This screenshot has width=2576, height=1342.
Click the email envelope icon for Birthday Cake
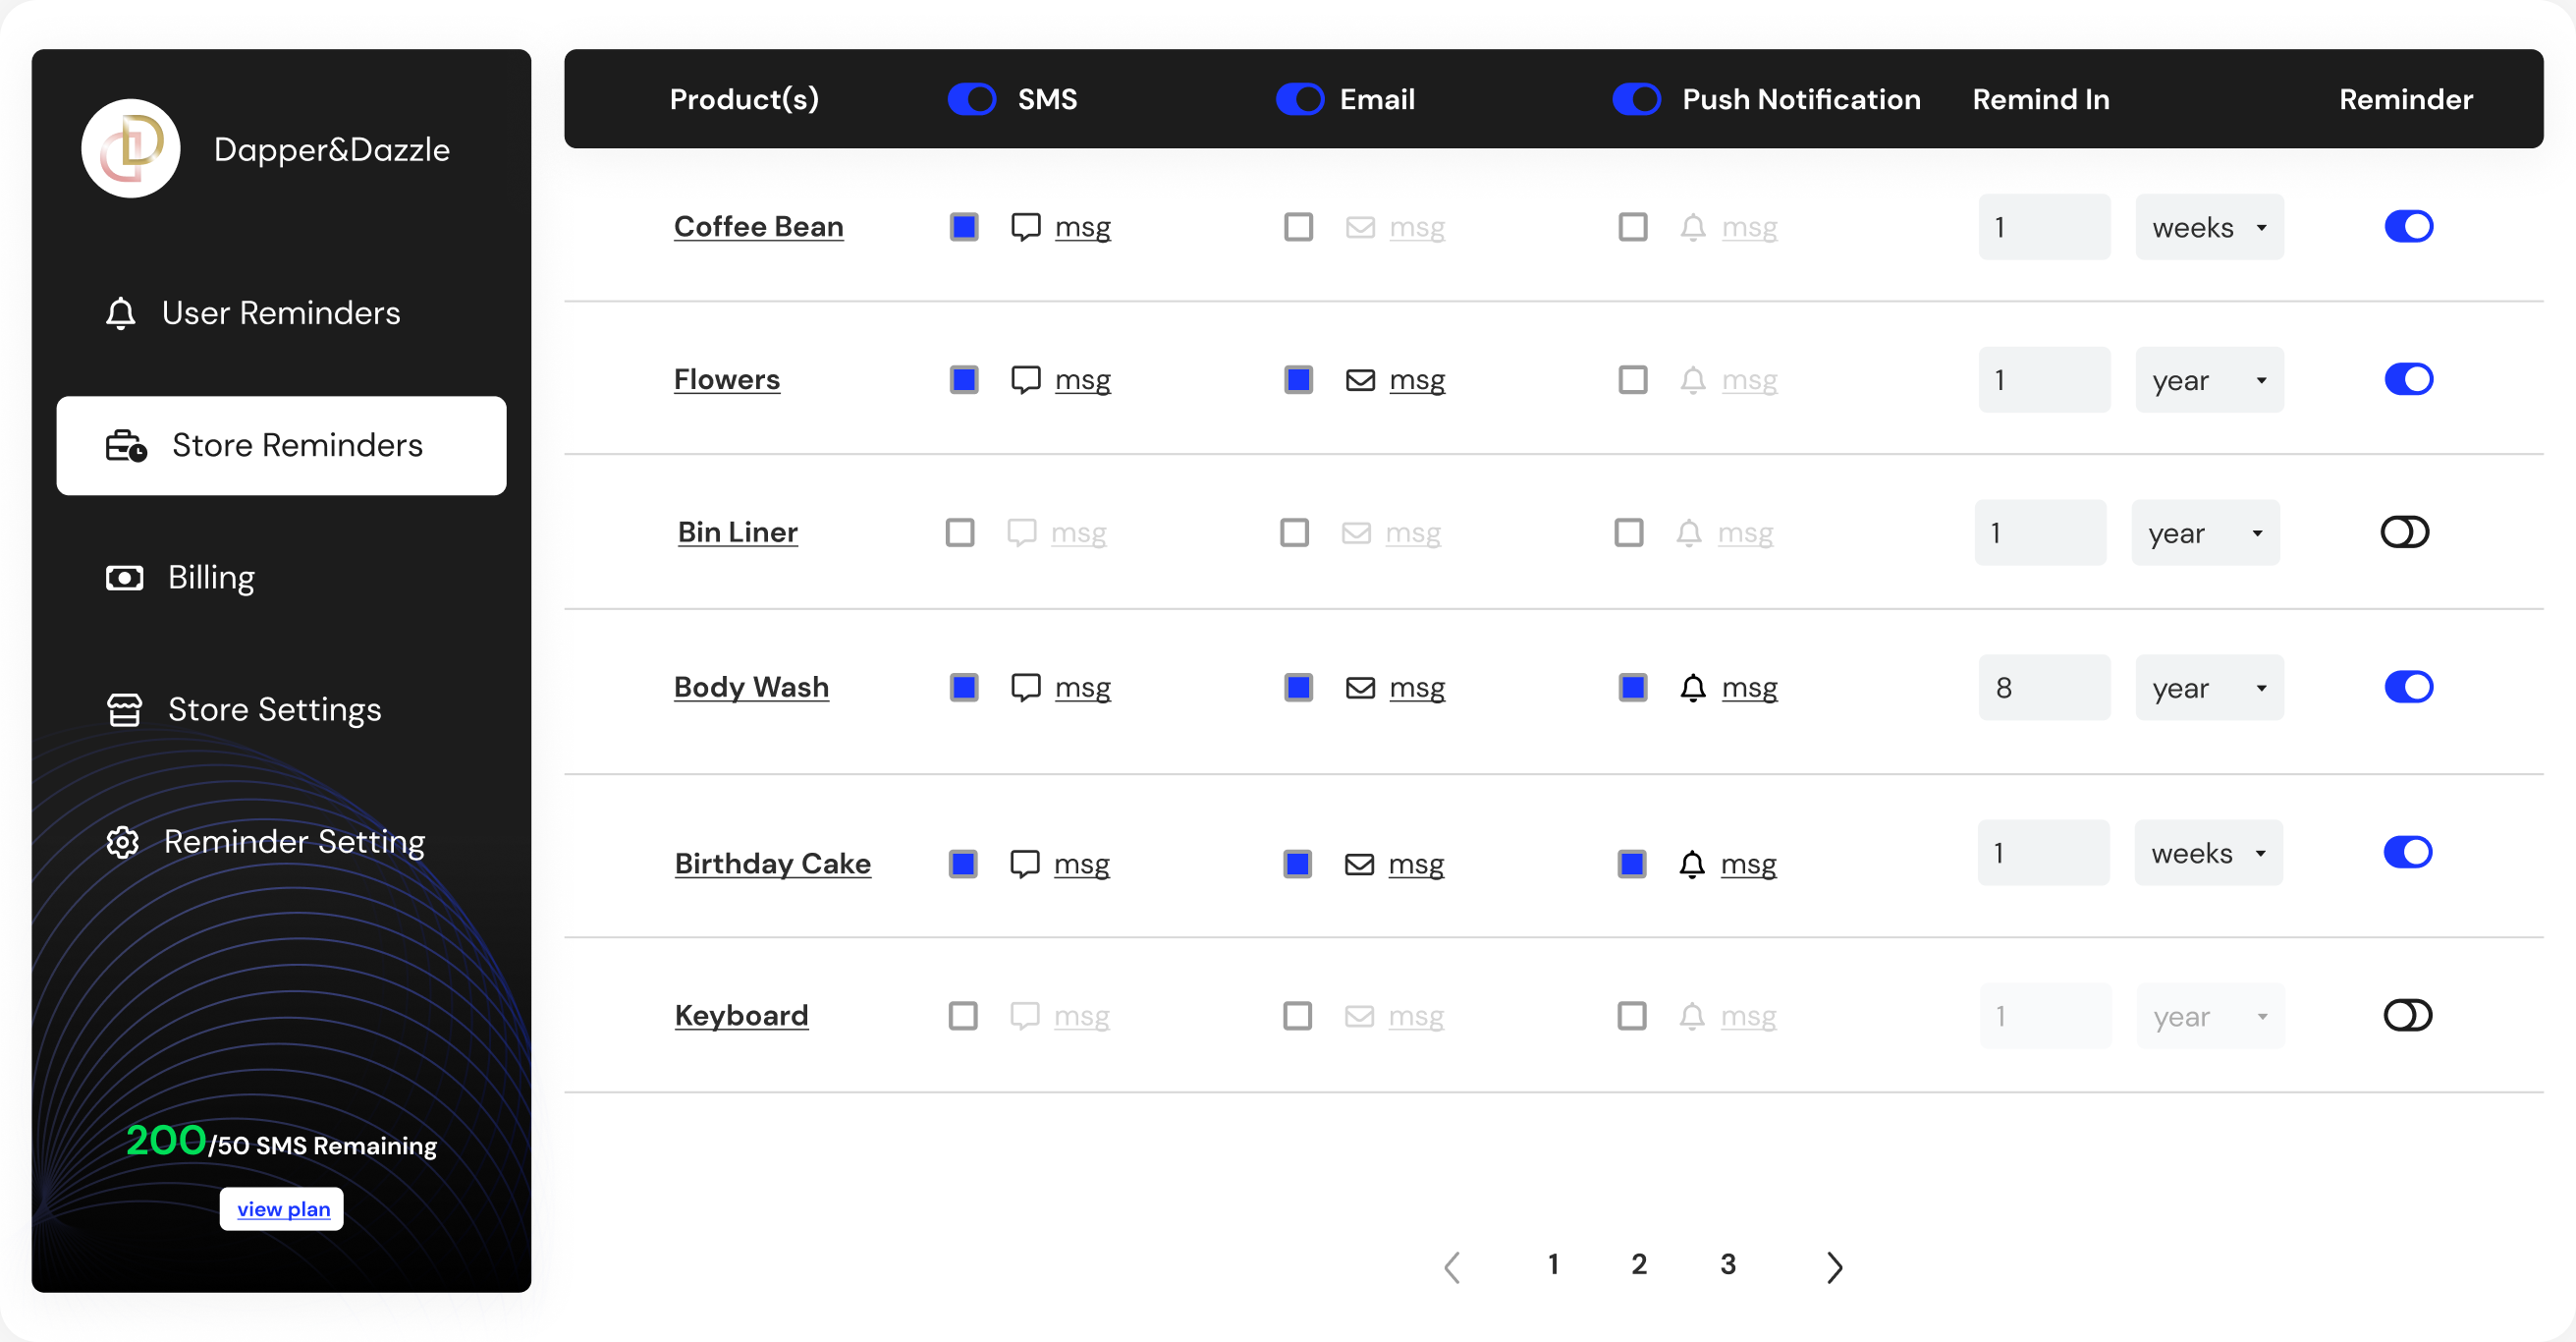tap(1359, 864)
